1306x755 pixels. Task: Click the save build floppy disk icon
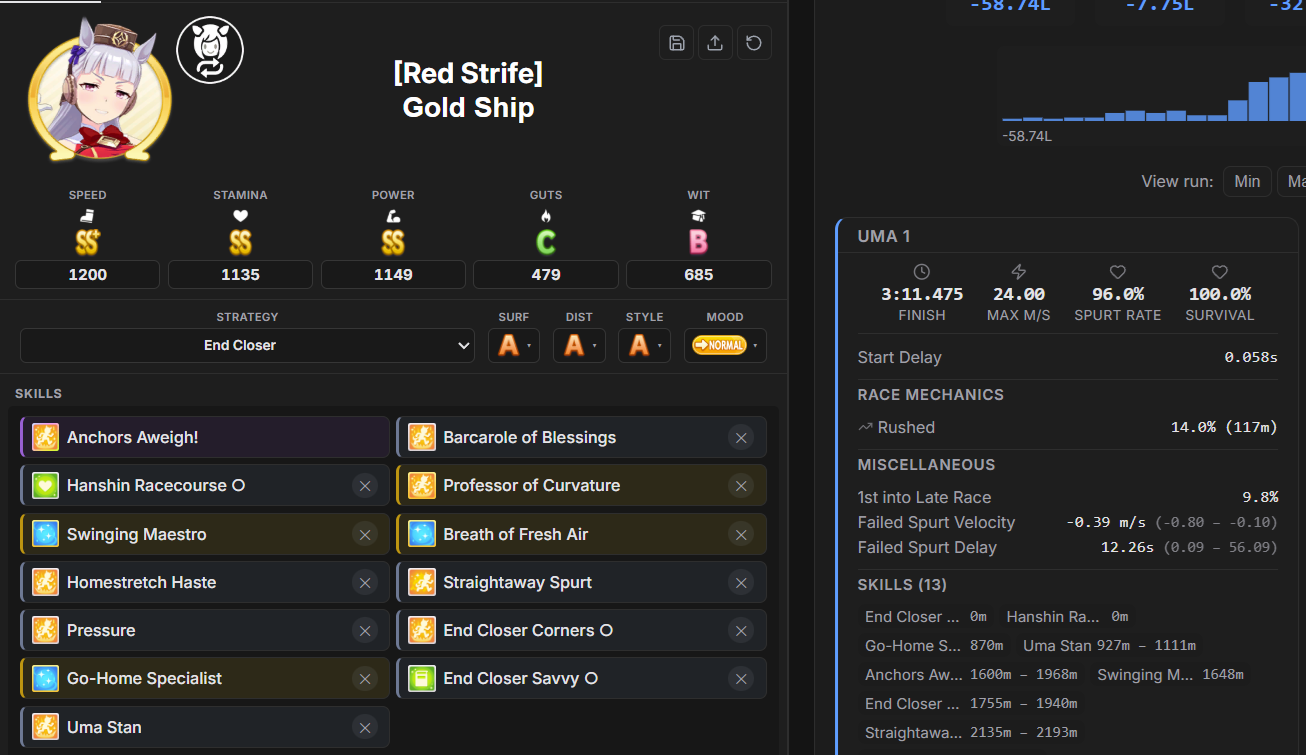[x=677, y=43]
